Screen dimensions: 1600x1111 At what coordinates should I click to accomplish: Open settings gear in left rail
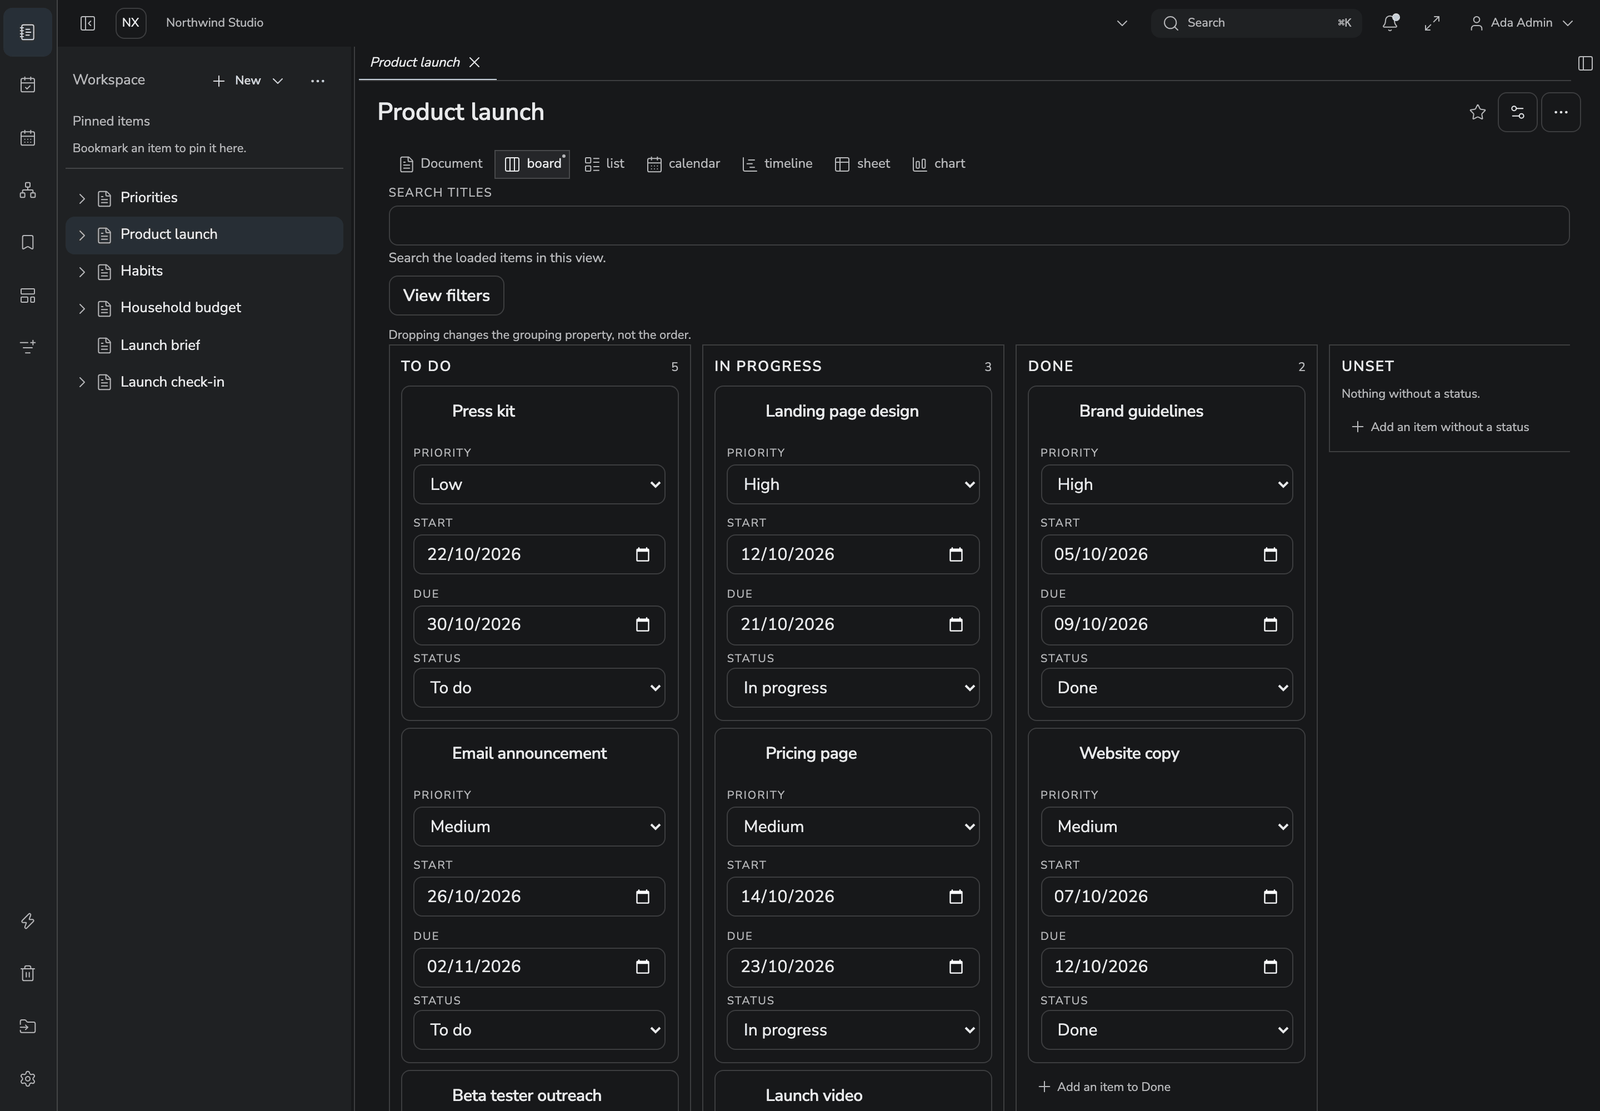[x=28, y=1079]
